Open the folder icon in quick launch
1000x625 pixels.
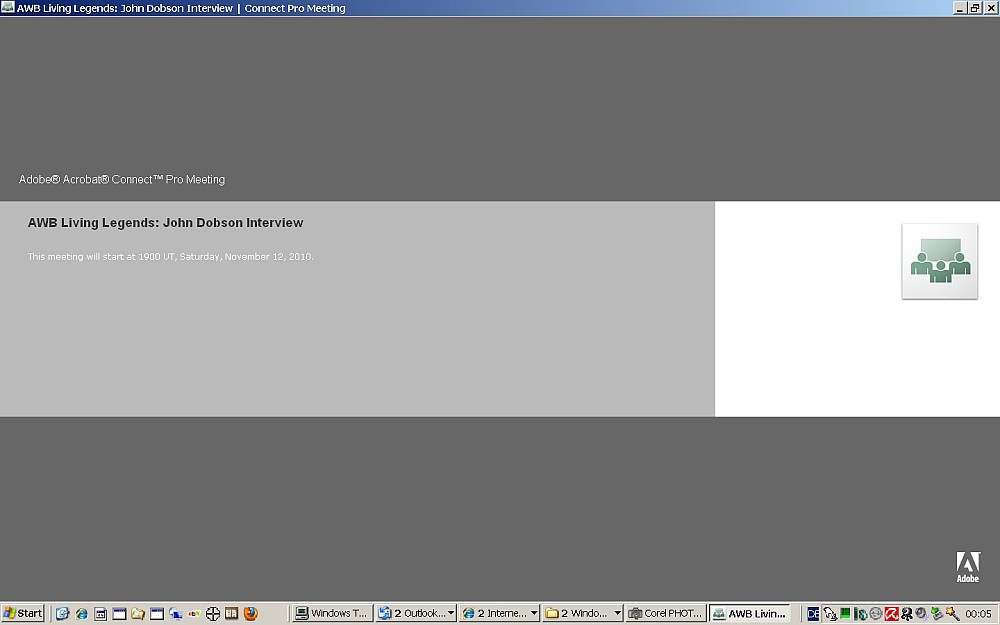[138, 614]
